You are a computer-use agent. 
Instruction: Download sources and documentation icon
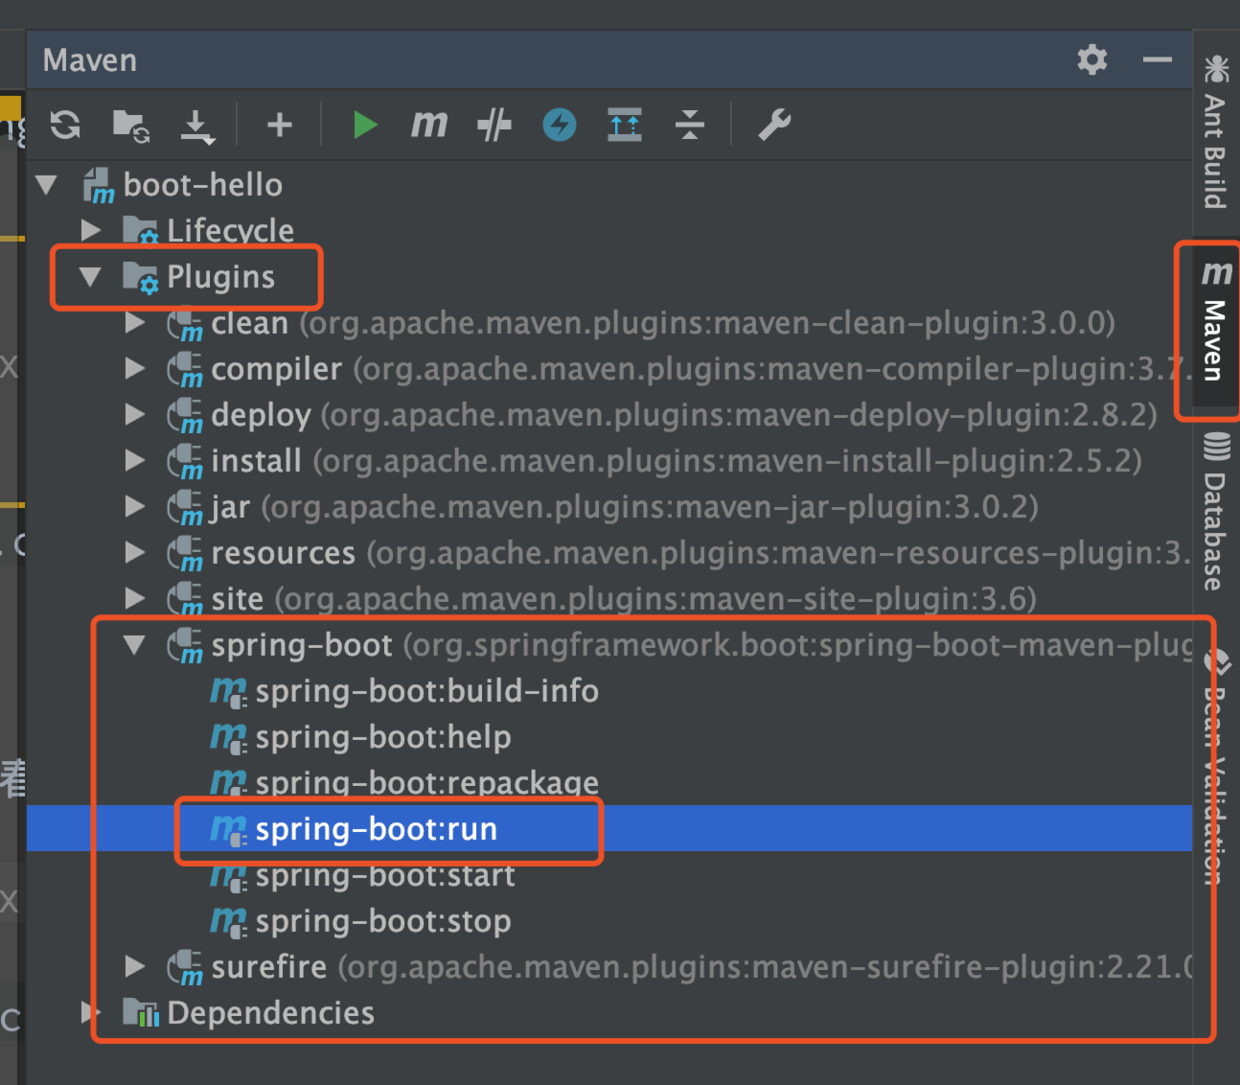[x=196, y=125]
